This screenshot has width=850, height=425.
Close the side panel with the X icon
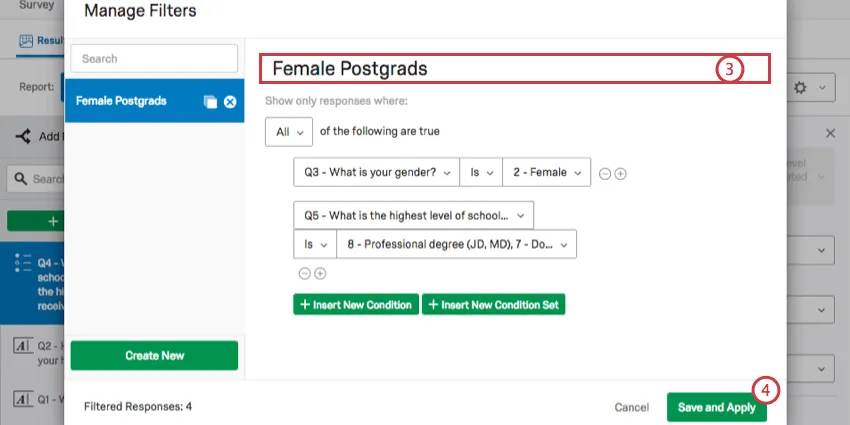tap(830, 133)
